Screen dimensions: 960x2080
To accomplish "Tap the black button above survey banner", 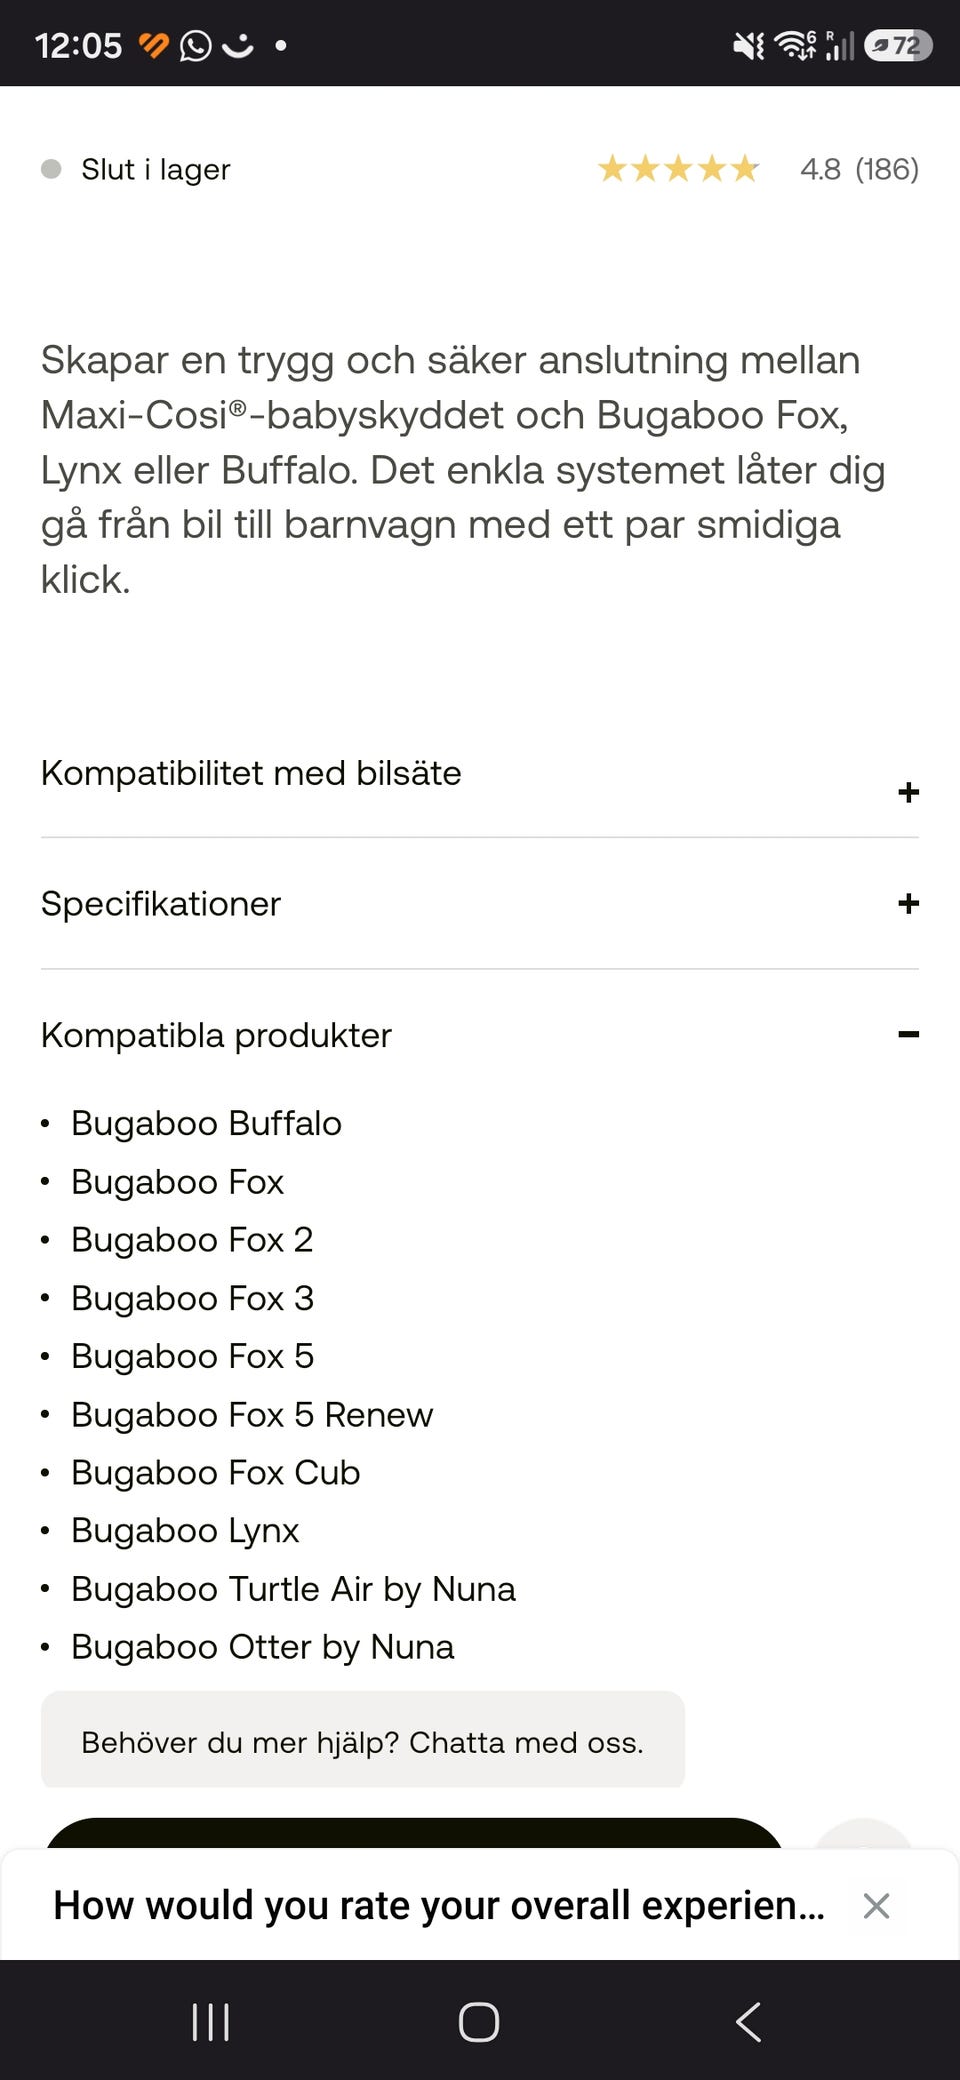I will tap(414, 1834).
